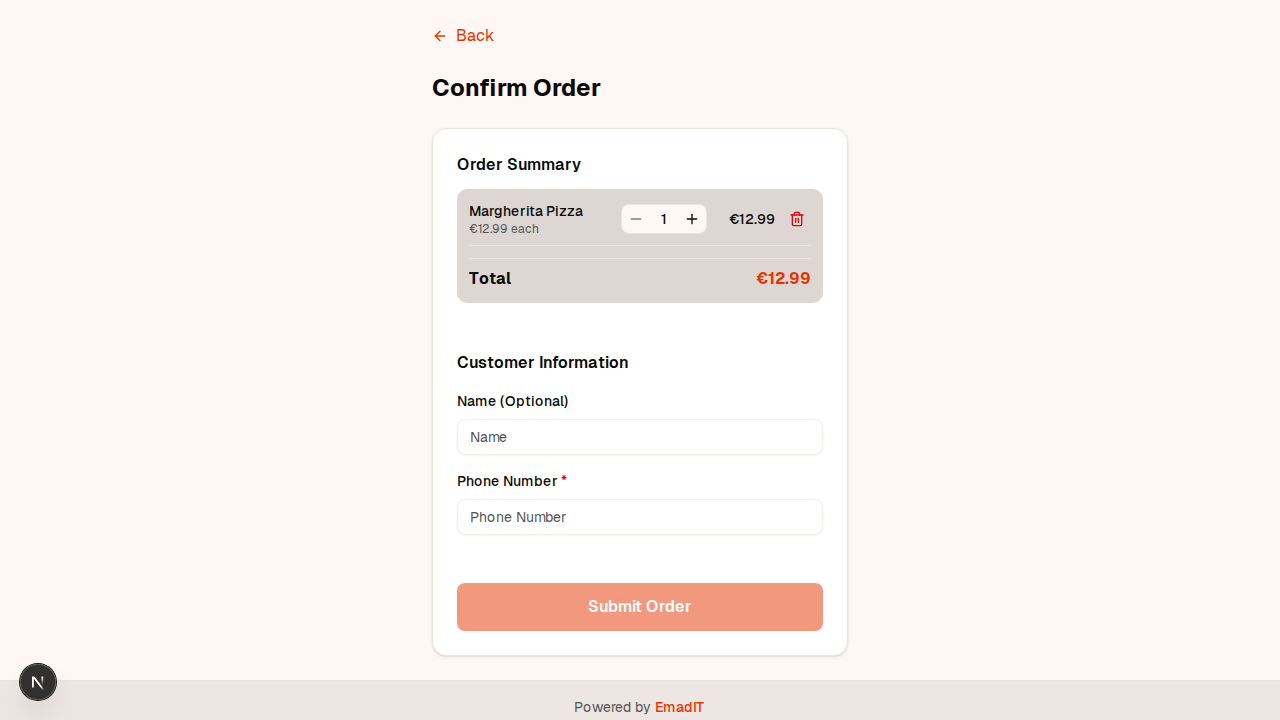Click the Submit Order button

[639, 607]
